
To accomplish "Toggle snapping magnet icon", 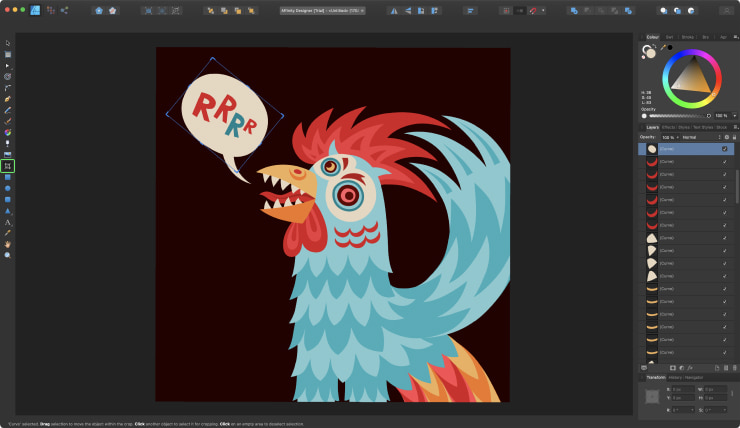I will pos(533,10).
